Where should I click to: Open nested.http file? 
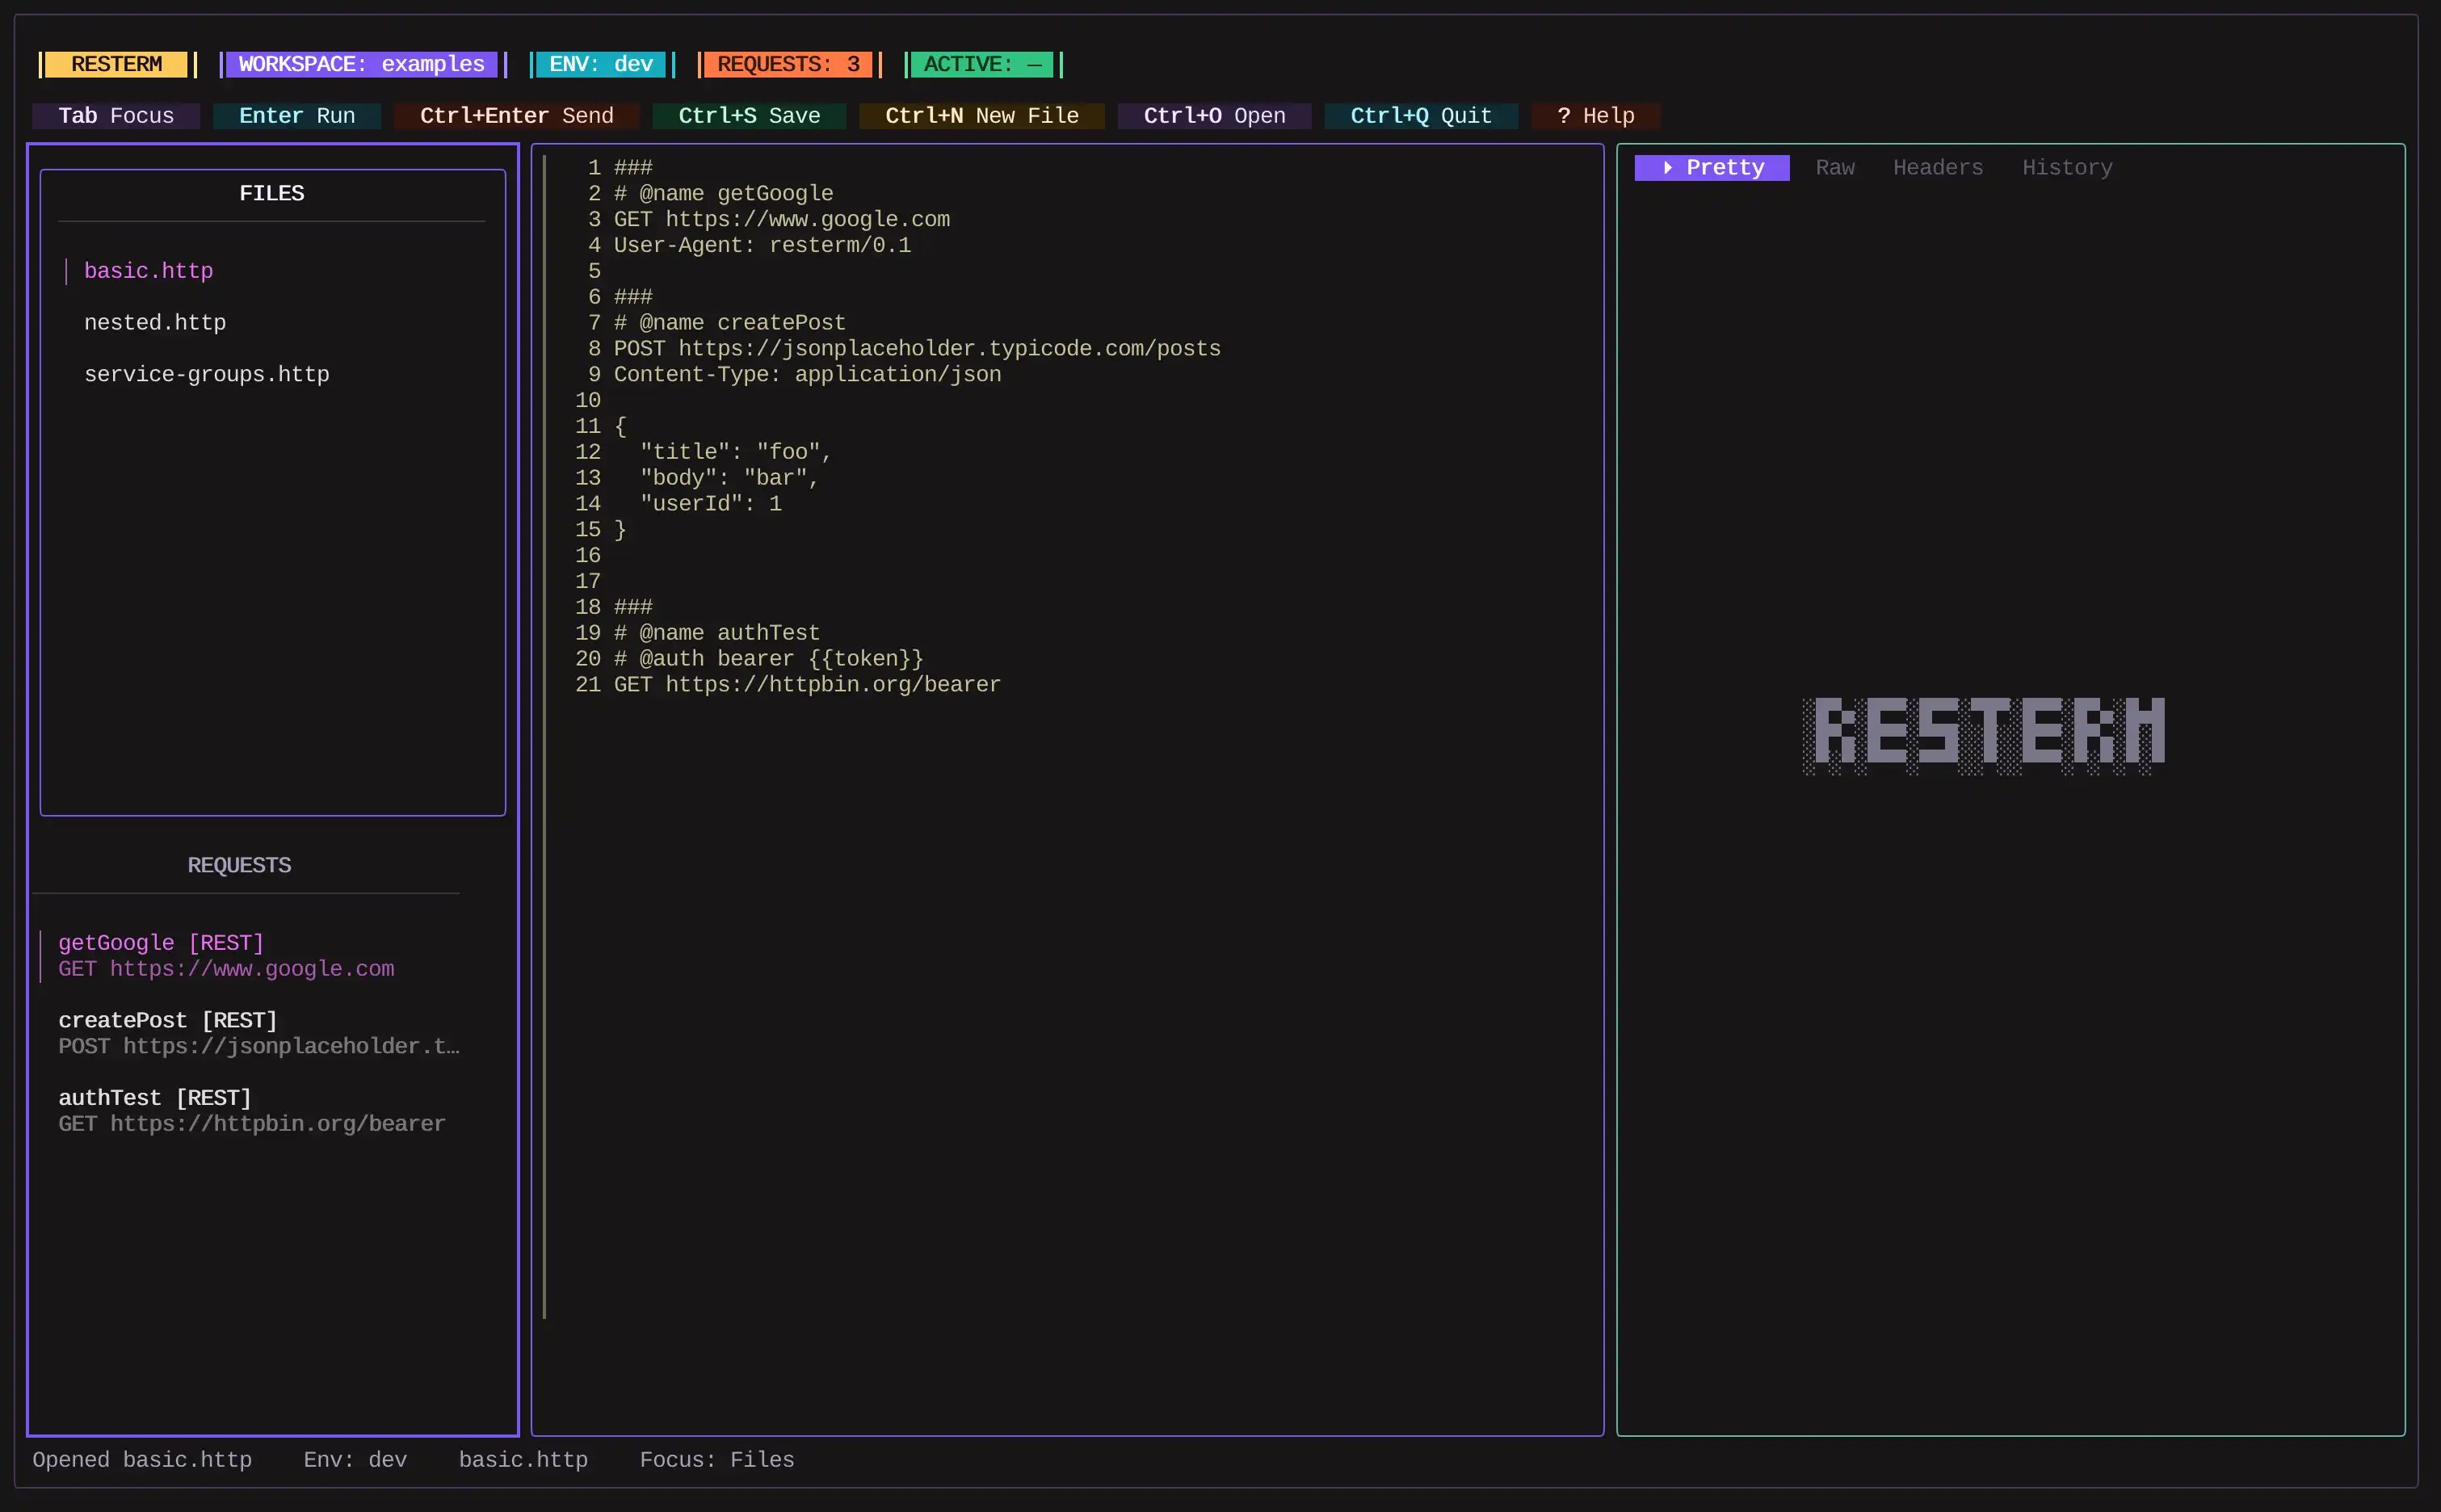(x=155, y=323)
